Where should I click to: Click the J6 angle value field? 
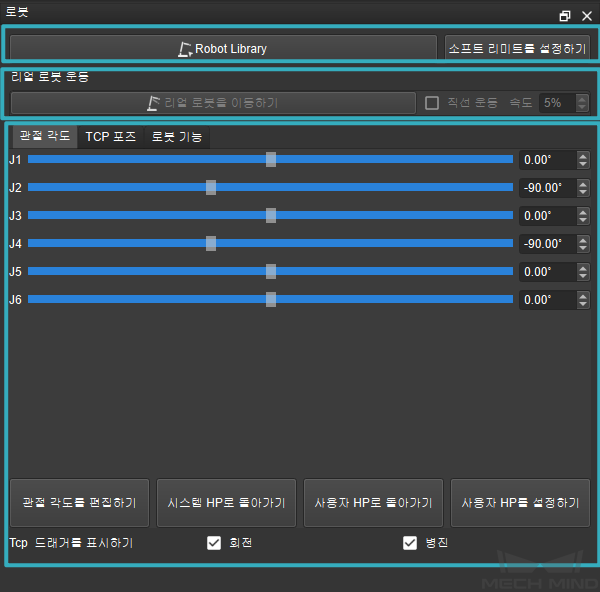548,300
